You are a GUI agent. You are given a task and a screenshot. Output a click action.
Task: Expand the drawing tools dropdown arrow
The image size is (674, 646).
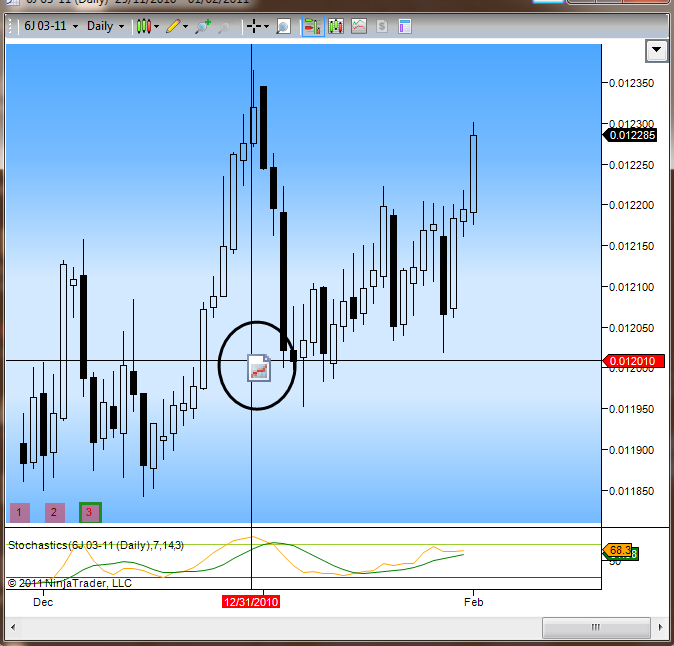point(185,27)
